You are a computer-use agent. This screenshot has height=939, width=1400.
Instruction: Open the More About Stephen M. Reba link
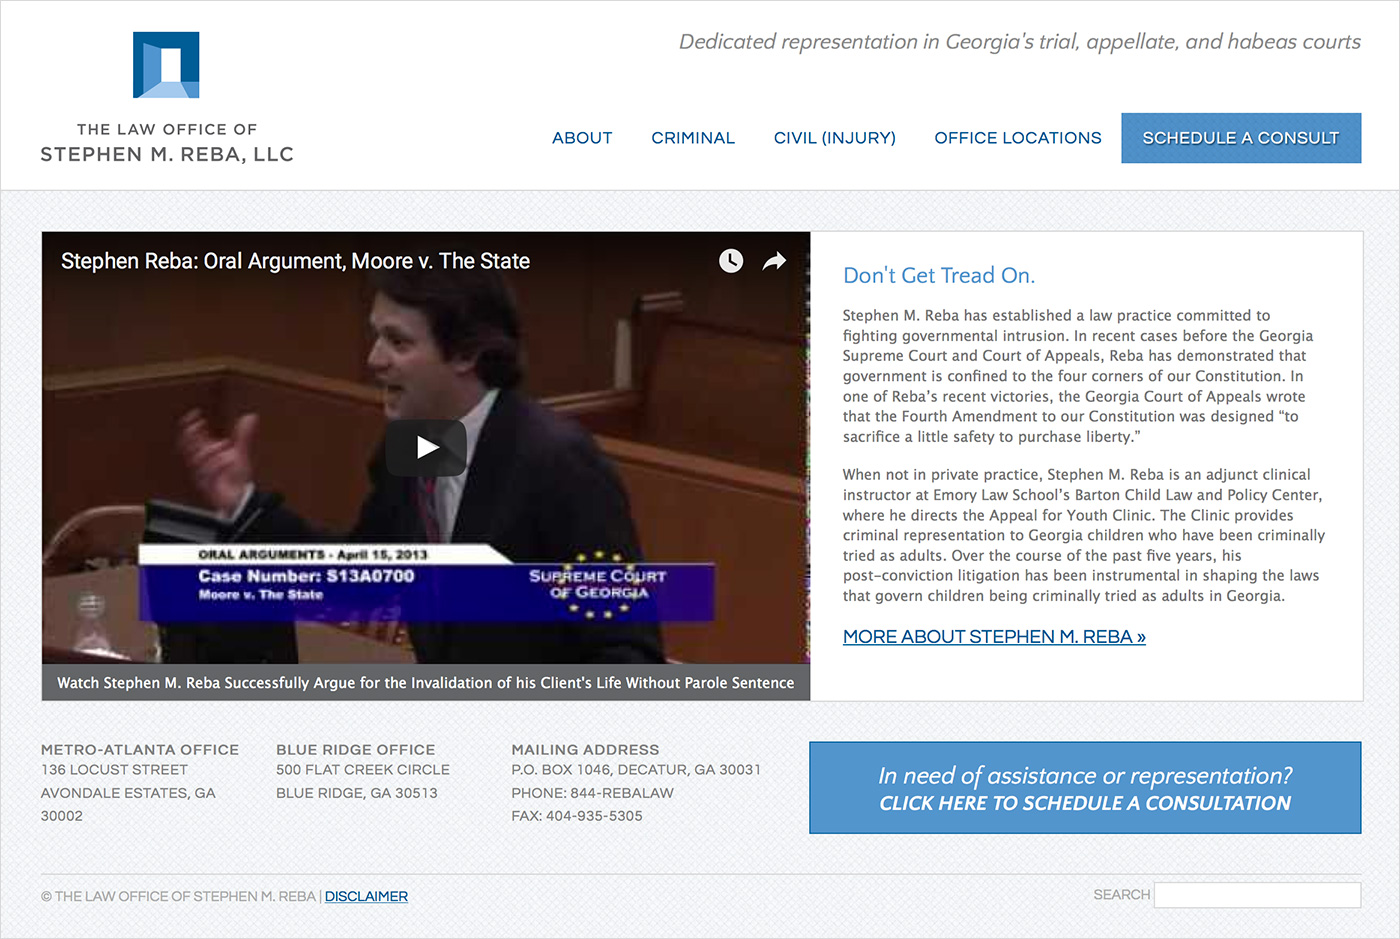click(994, 637)
